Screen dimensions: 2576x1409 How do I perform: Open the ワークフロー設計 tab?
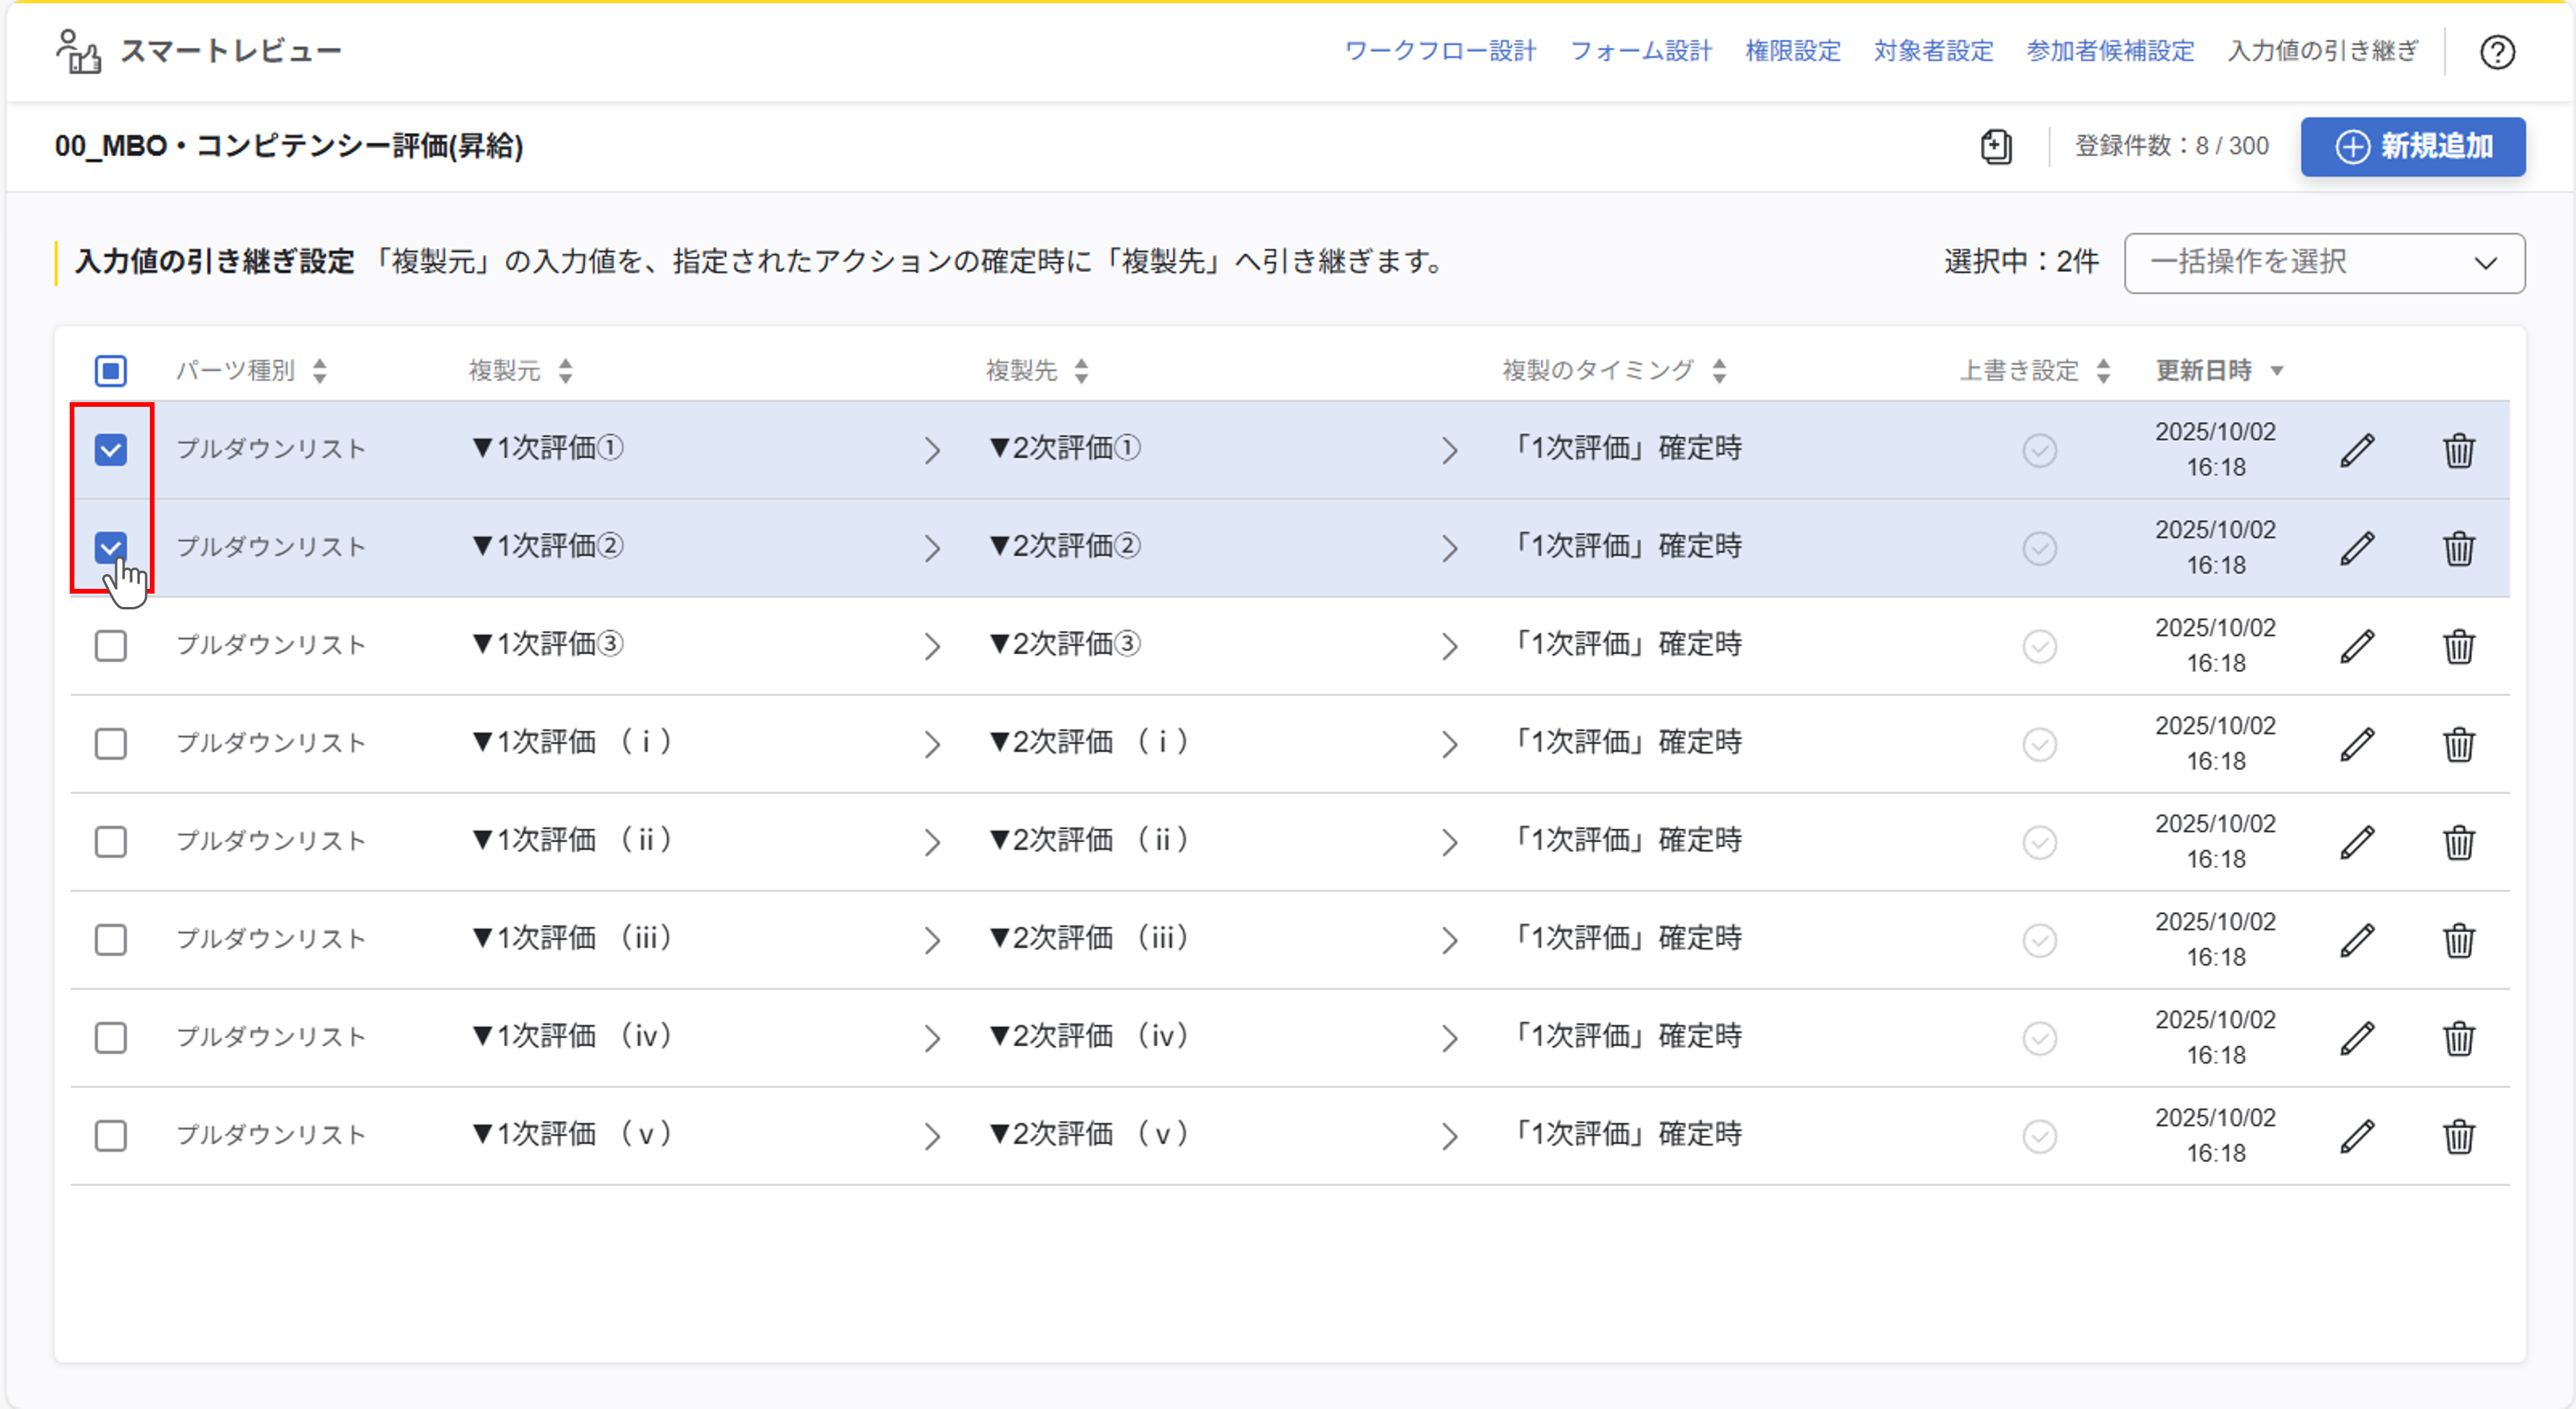(1439, 51)
